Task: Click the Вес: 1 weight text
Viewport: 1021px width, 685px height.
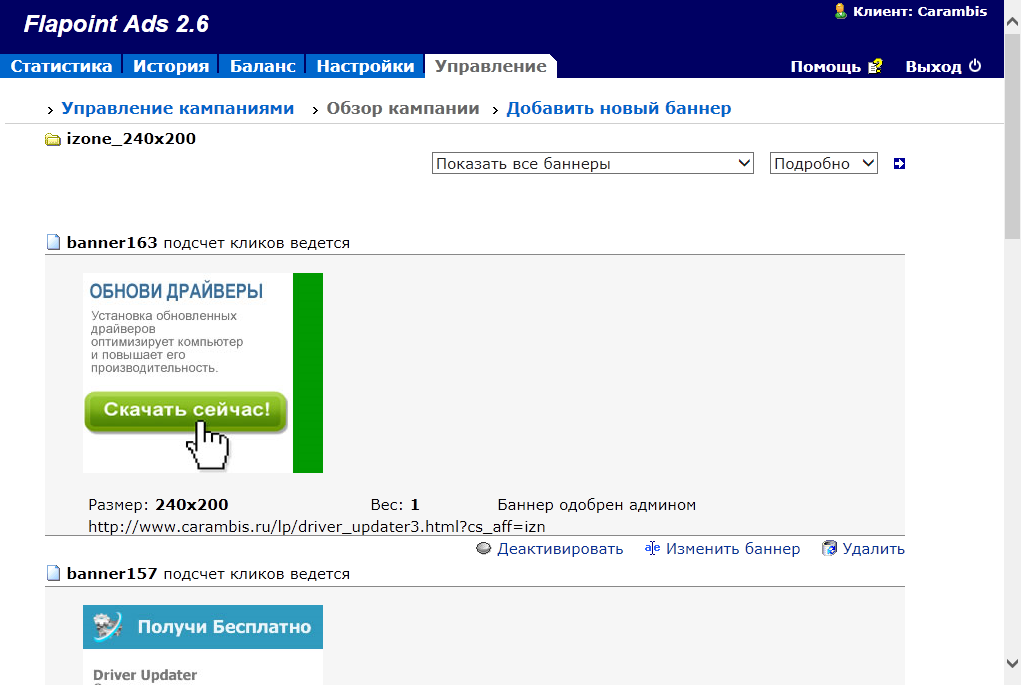Action: 395,505
